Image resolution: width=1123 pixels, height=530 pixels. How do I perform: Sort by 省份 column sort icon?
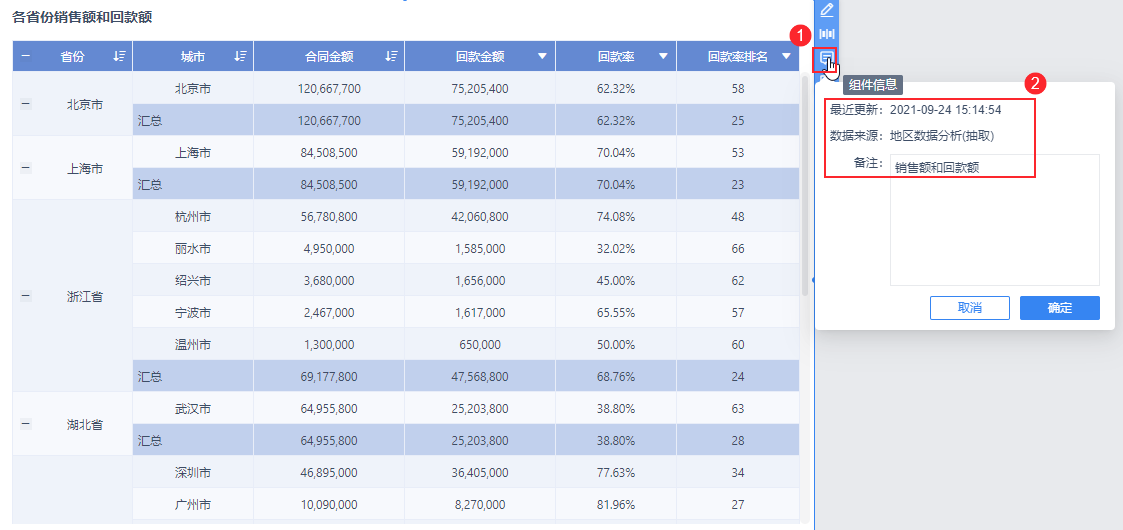120,57
